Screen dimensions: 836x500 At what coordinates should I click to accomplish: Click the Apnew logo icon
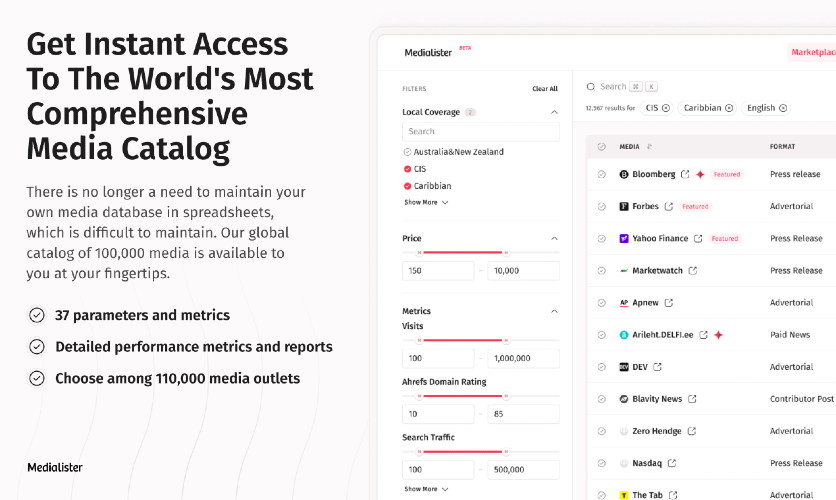[x=624, y=303]
